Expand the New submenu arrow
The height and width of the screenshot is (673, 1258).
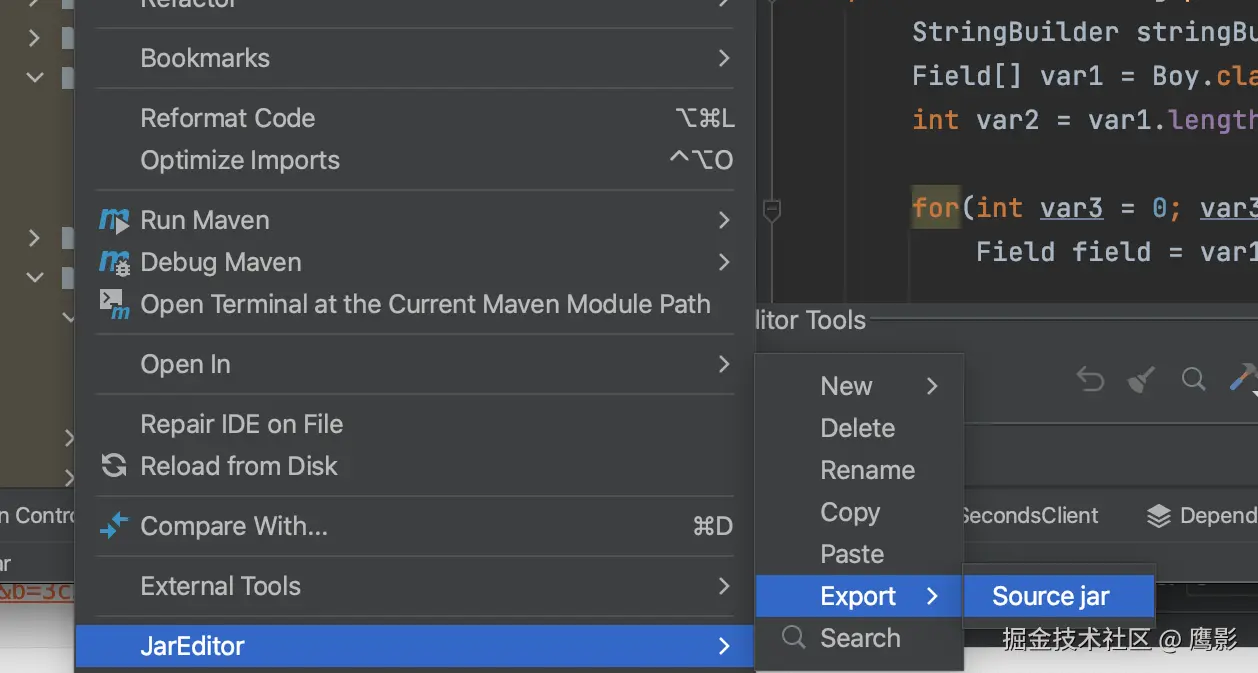[x=932, y=386]
